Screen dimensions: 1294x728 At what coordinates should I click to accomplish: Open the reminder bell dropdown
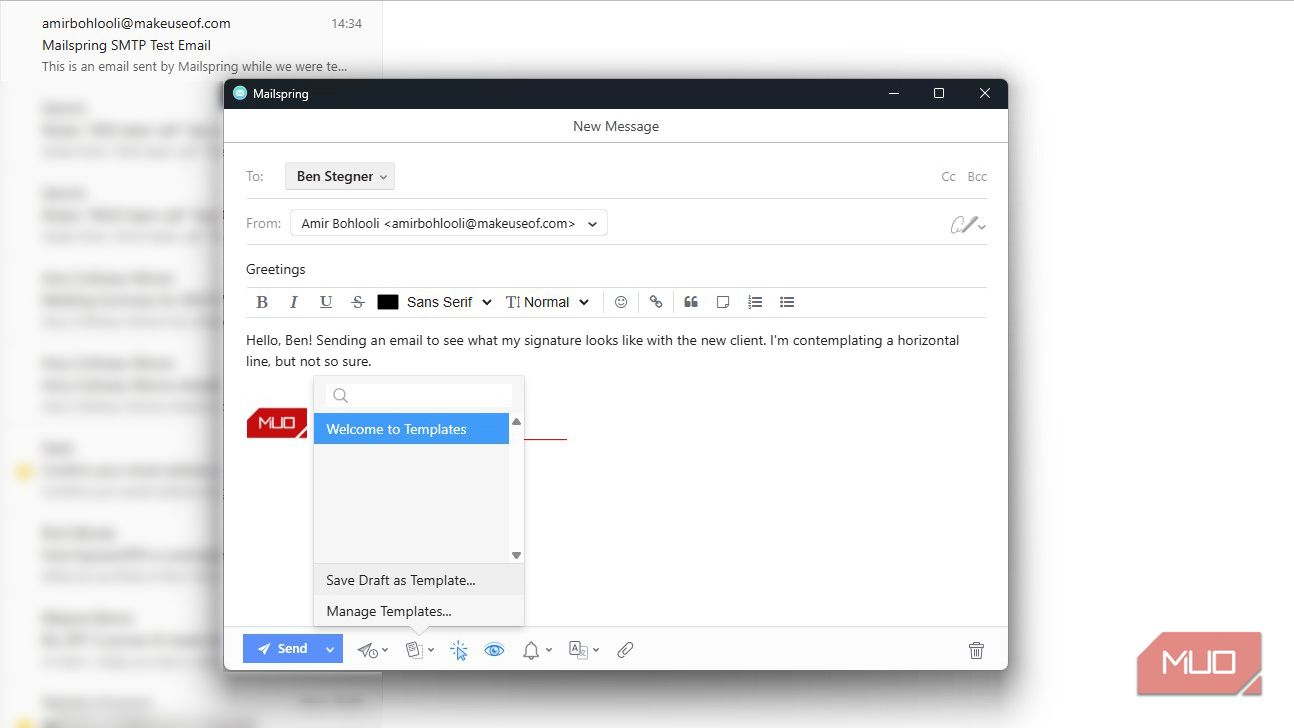536,650
